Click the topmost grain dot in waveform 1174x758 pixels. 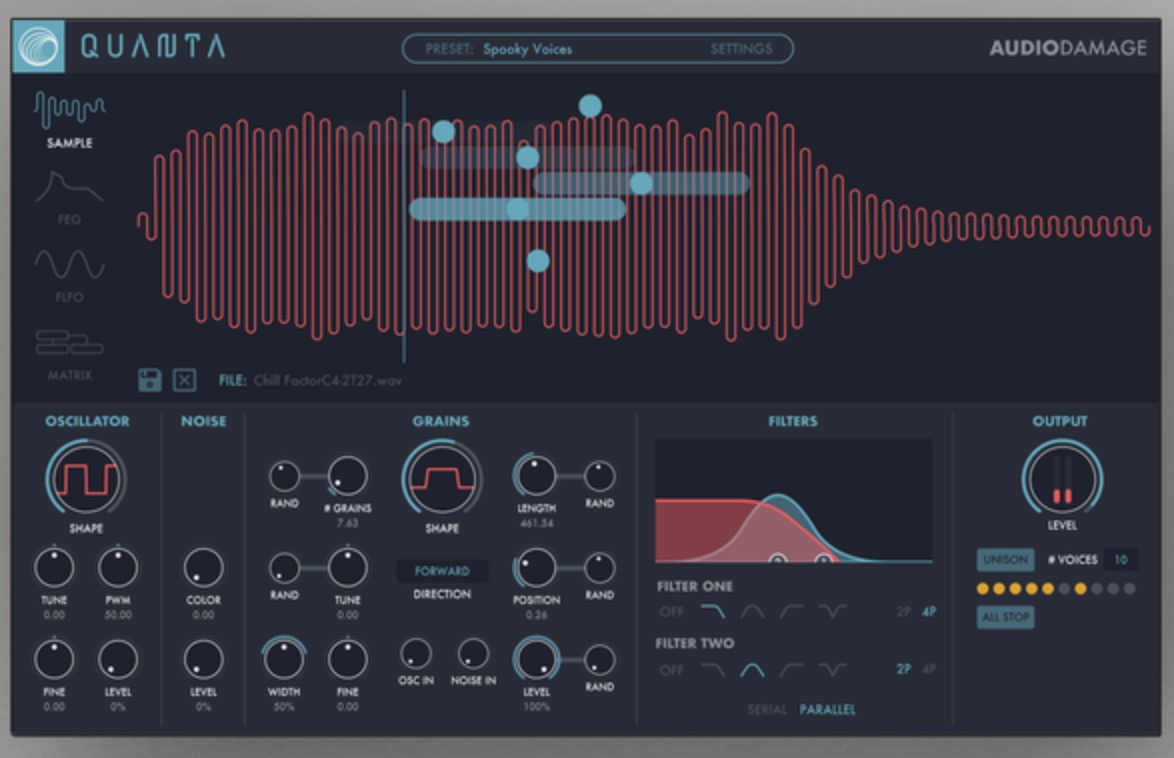pos(590,106)
